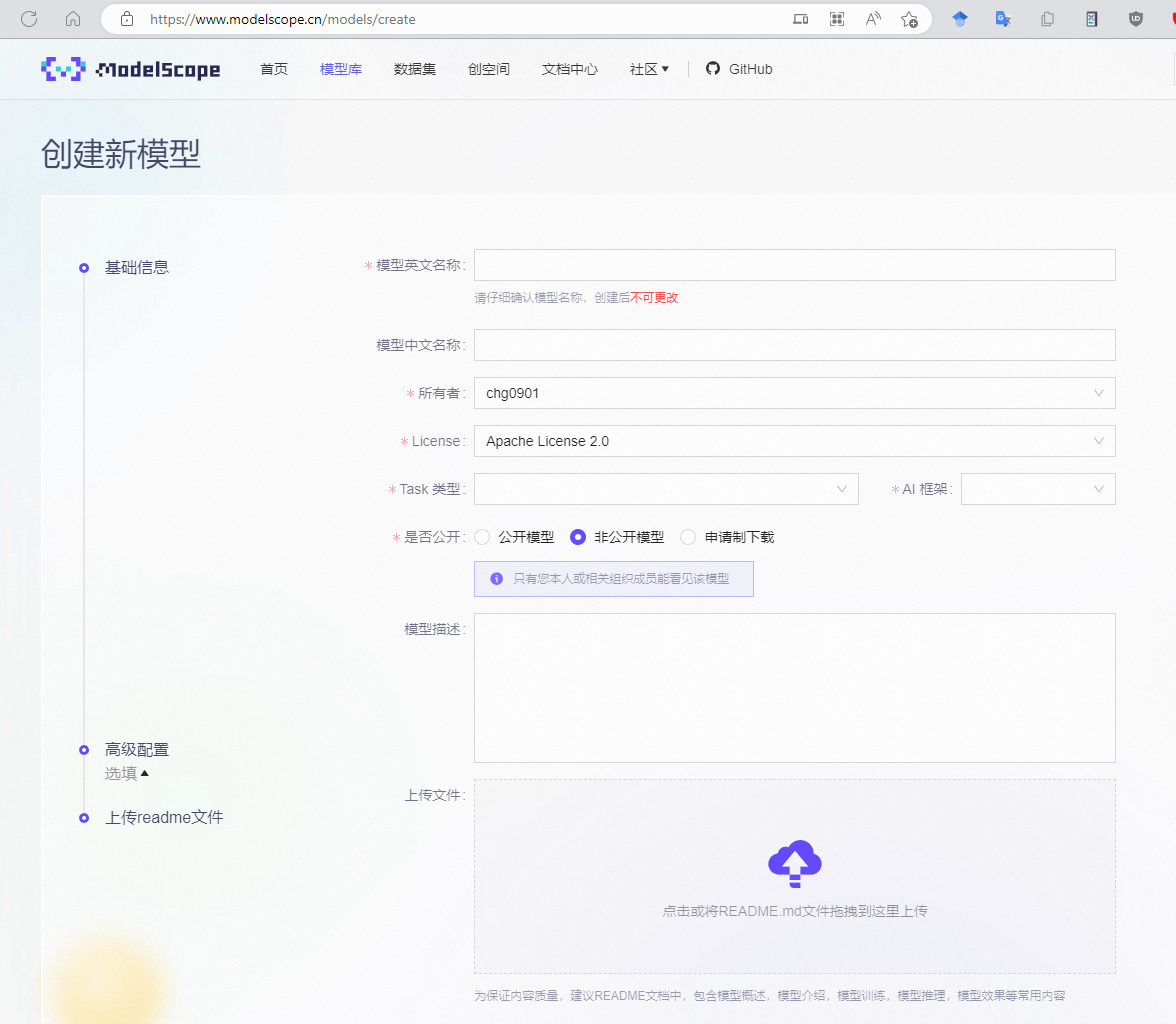The width and height of the screenshot is (1176, 1024).
Task: Expand the Task 类型 dropdown
Action: [665, 489]
